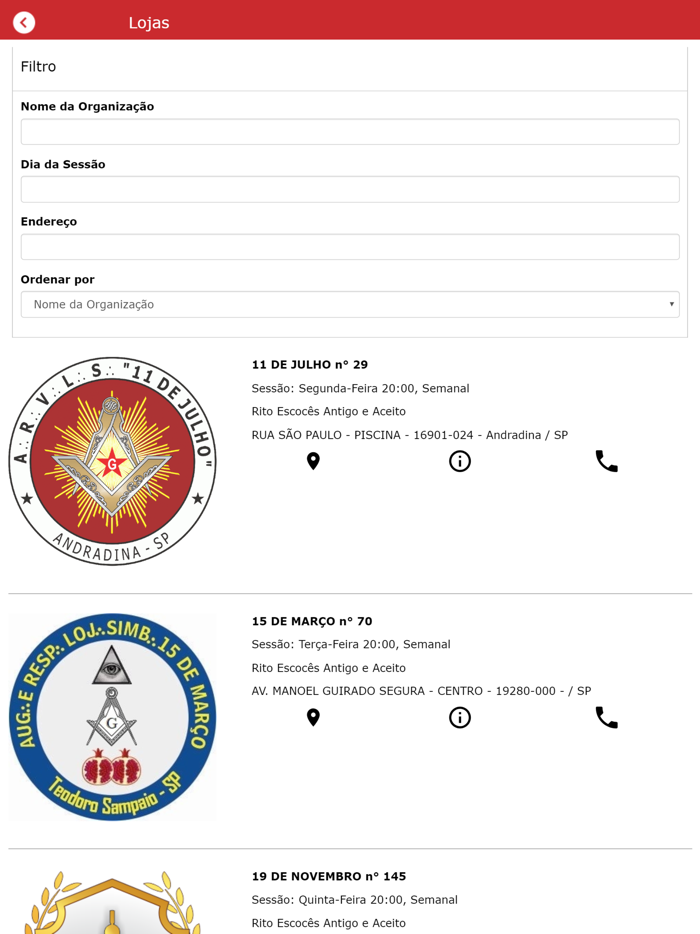Image resolution: width=700 pixels, height=934 pixels.
Task: Show info for 15 DE MARÇO nº 70
Action: pyautogui.click(x=459, y=717)
